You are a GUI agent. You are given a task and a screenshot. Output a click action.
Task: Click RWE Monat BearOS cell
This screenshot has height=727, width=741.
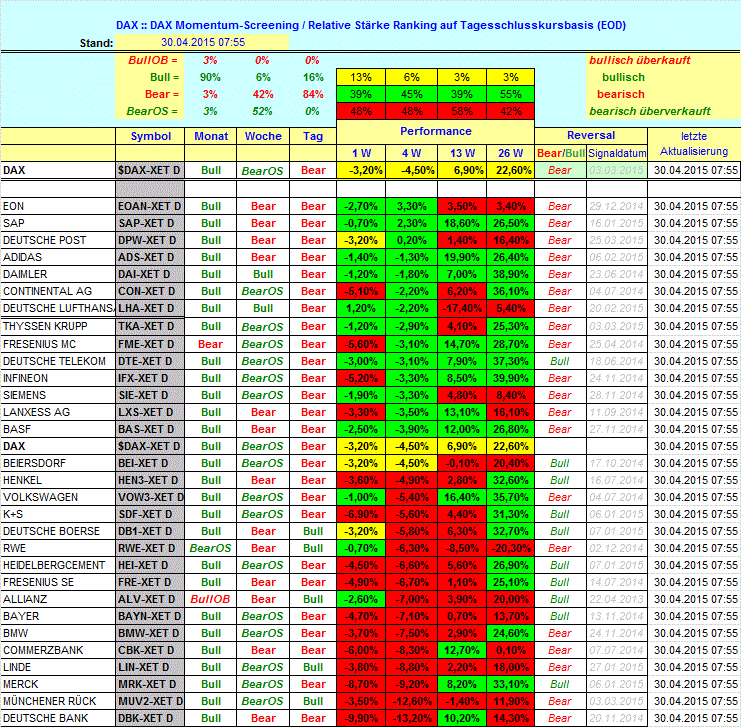pyautogui.click(x=211, y=548)
